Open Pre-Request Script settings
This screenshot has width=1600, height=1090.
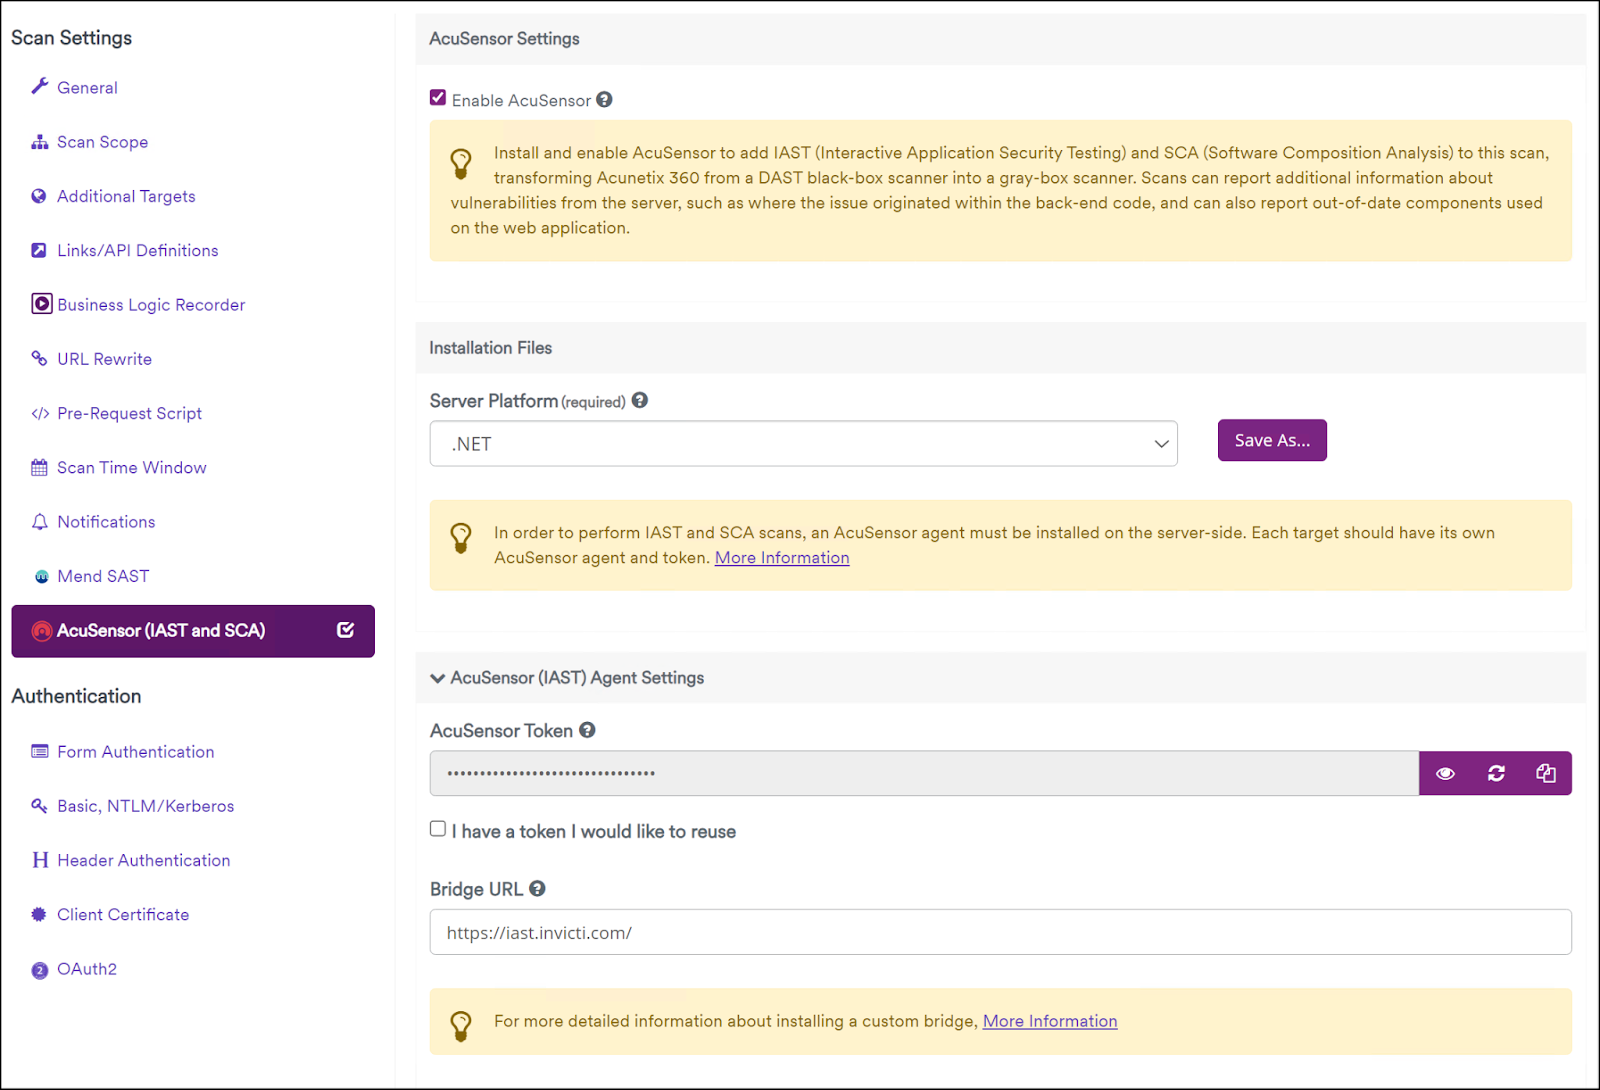point(129,413)
